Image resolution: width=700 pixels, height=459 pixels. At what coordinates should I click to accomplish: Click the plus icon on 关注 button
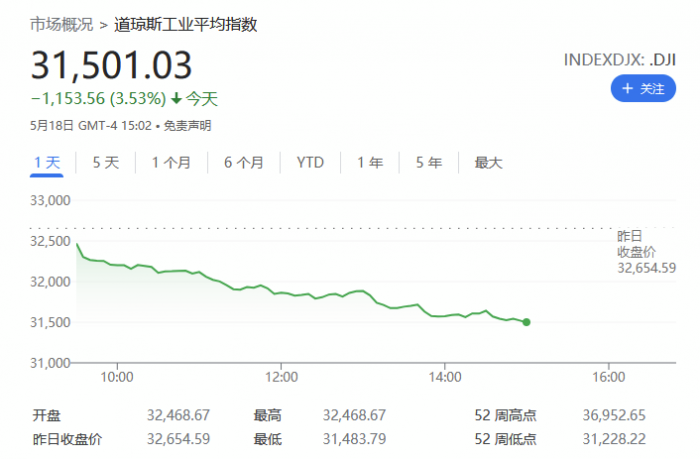click(628, 89)
